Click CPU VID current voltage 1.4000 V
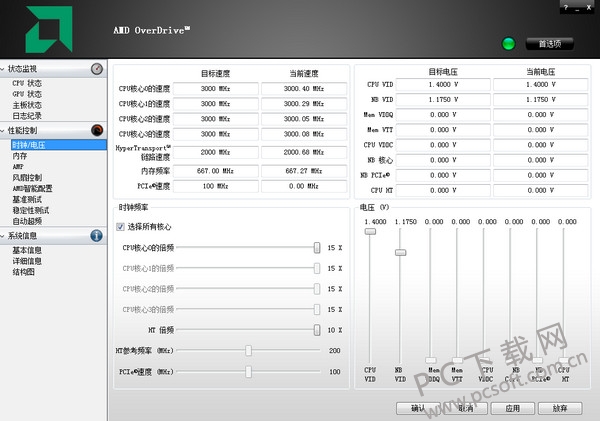 pyautogui.click(x=540, y=85)
